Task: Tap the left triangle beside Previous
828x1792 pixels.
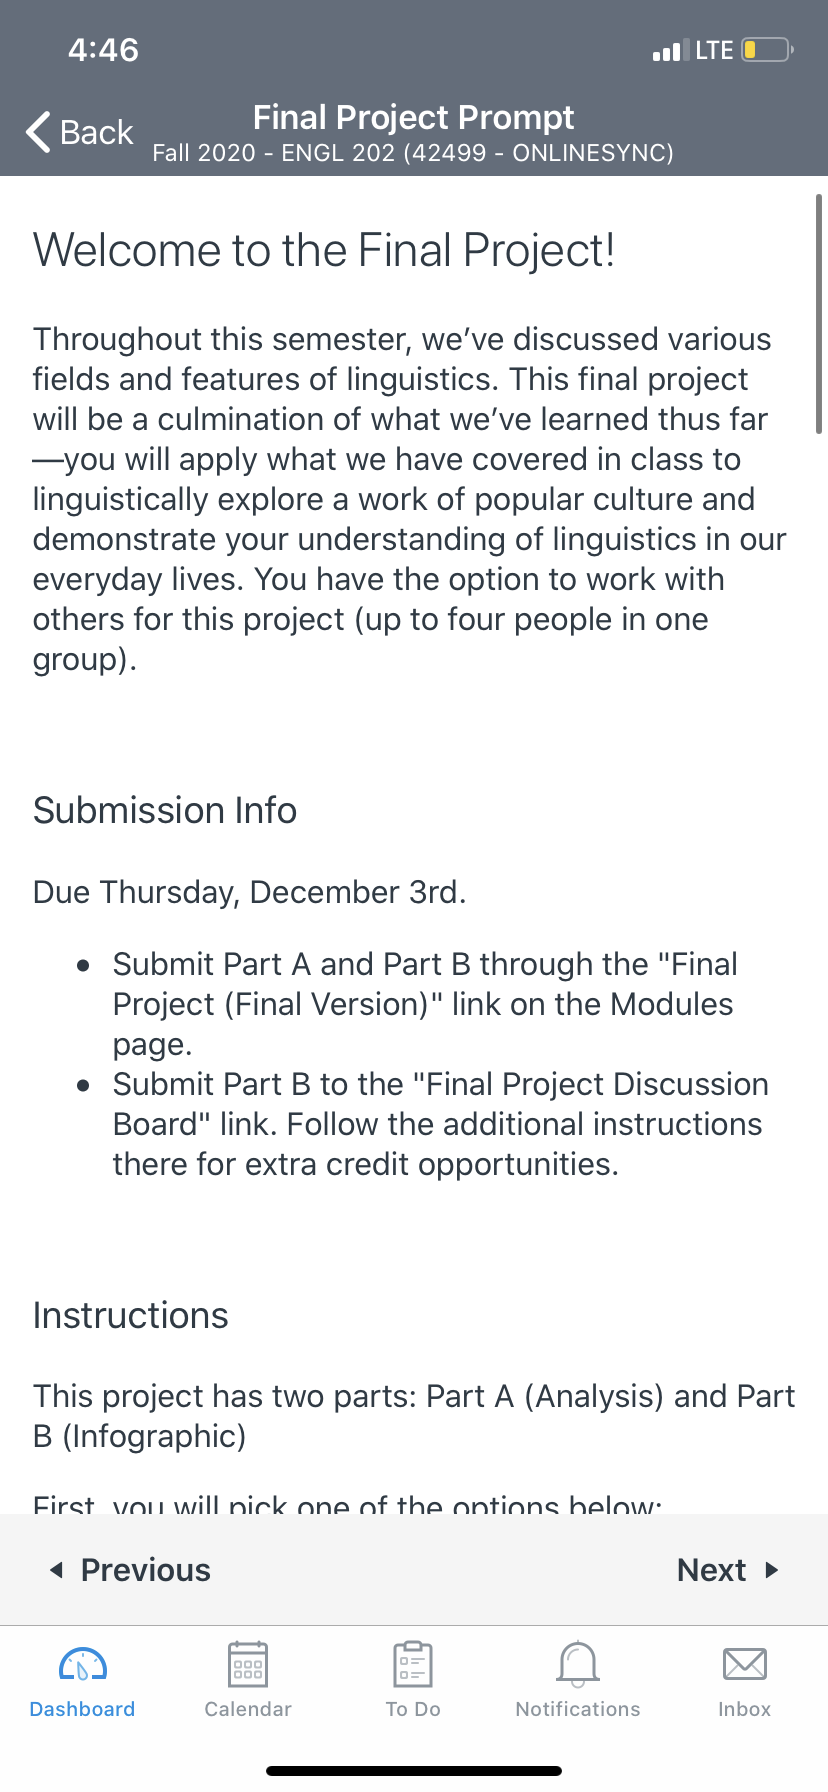Action: click(x=56, y=1570)
